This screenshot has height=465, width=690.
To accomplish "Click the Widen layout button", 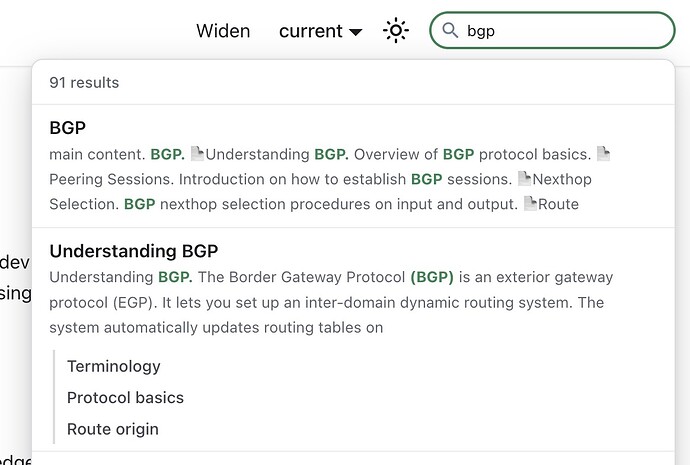I will [223, 31].
